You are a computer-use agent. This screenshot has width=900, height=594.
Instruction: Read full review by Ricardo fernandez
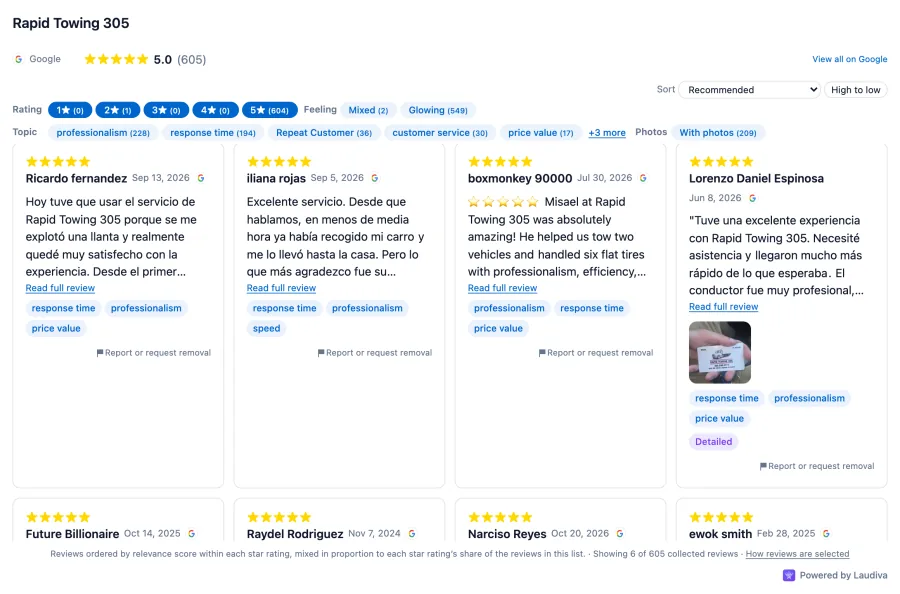[x=60, y=288]
